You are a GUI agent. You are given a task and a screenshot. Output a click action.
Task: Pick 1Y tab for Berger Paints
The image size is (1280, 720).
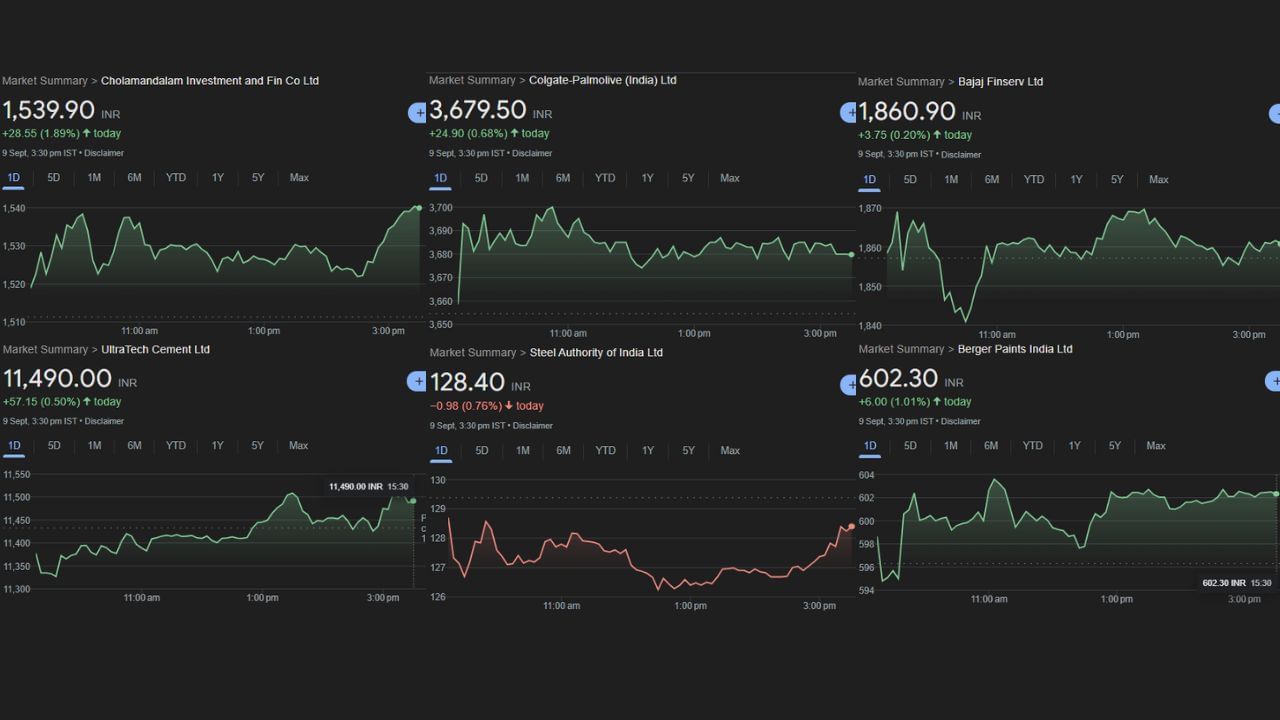[1075, 446]
